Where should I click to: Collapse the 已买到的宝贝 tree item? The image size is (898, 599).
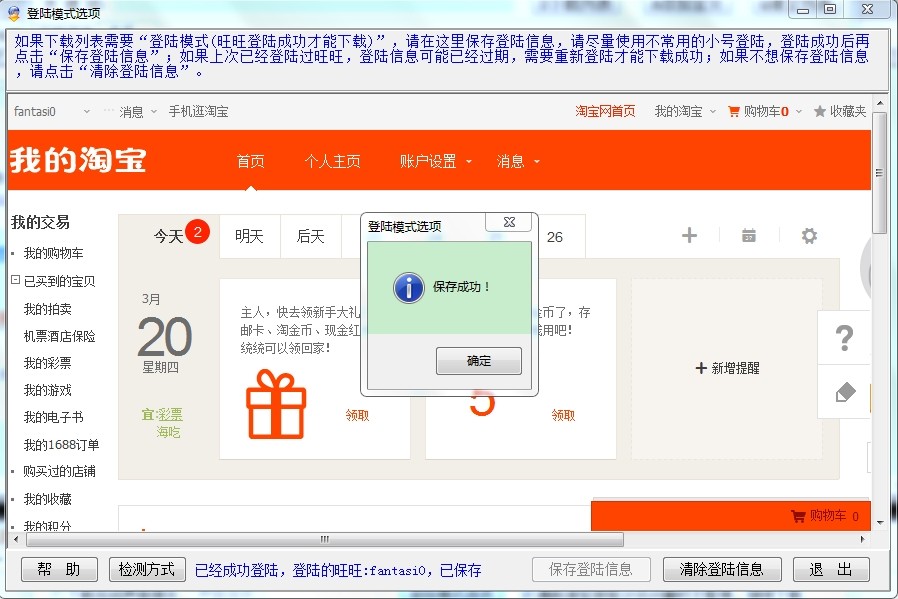pyautogui.click(x=16, y=281)
